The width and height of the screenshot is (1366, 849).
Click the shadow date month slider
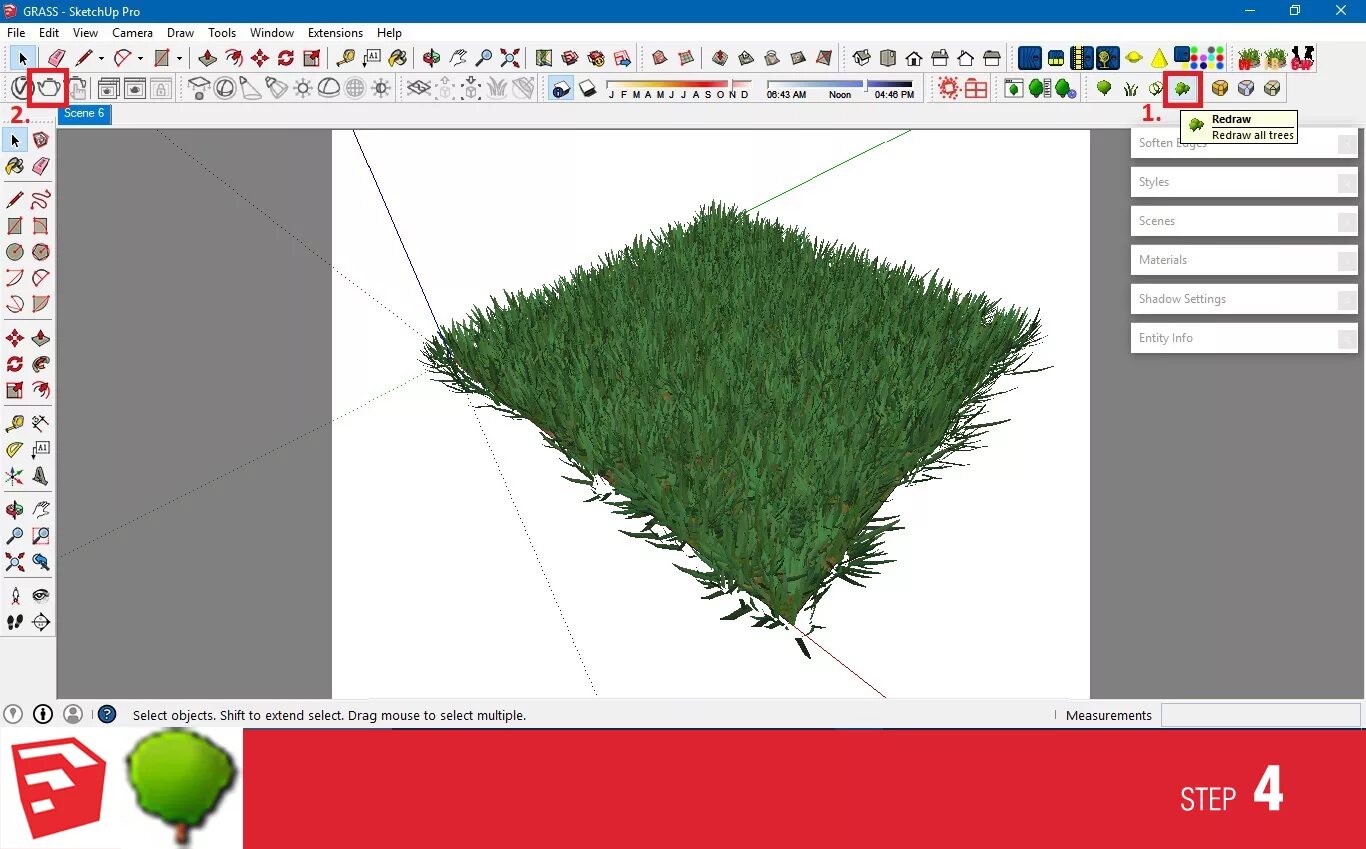678,88
